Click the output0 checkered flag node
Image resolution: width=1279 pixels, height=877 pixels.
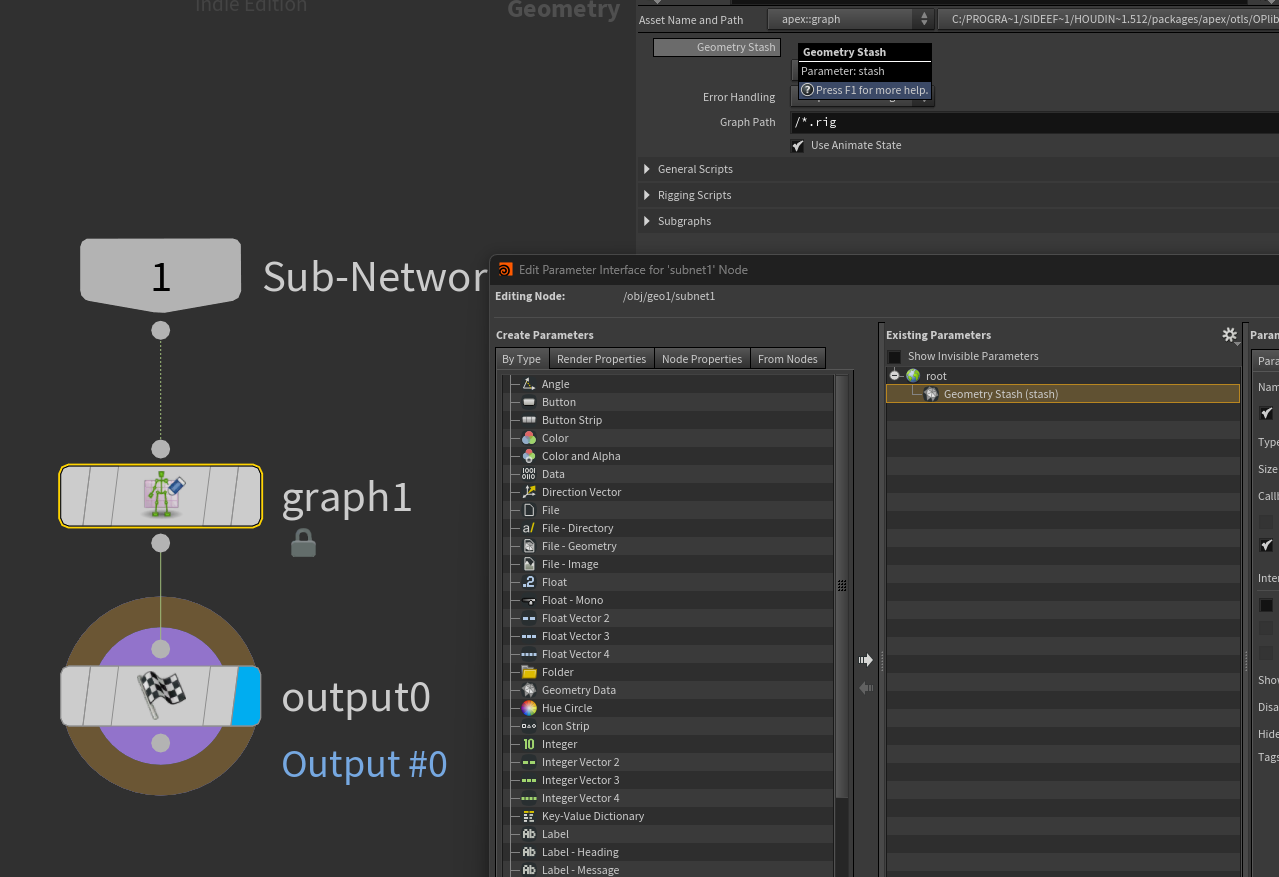tap(161, 696)
